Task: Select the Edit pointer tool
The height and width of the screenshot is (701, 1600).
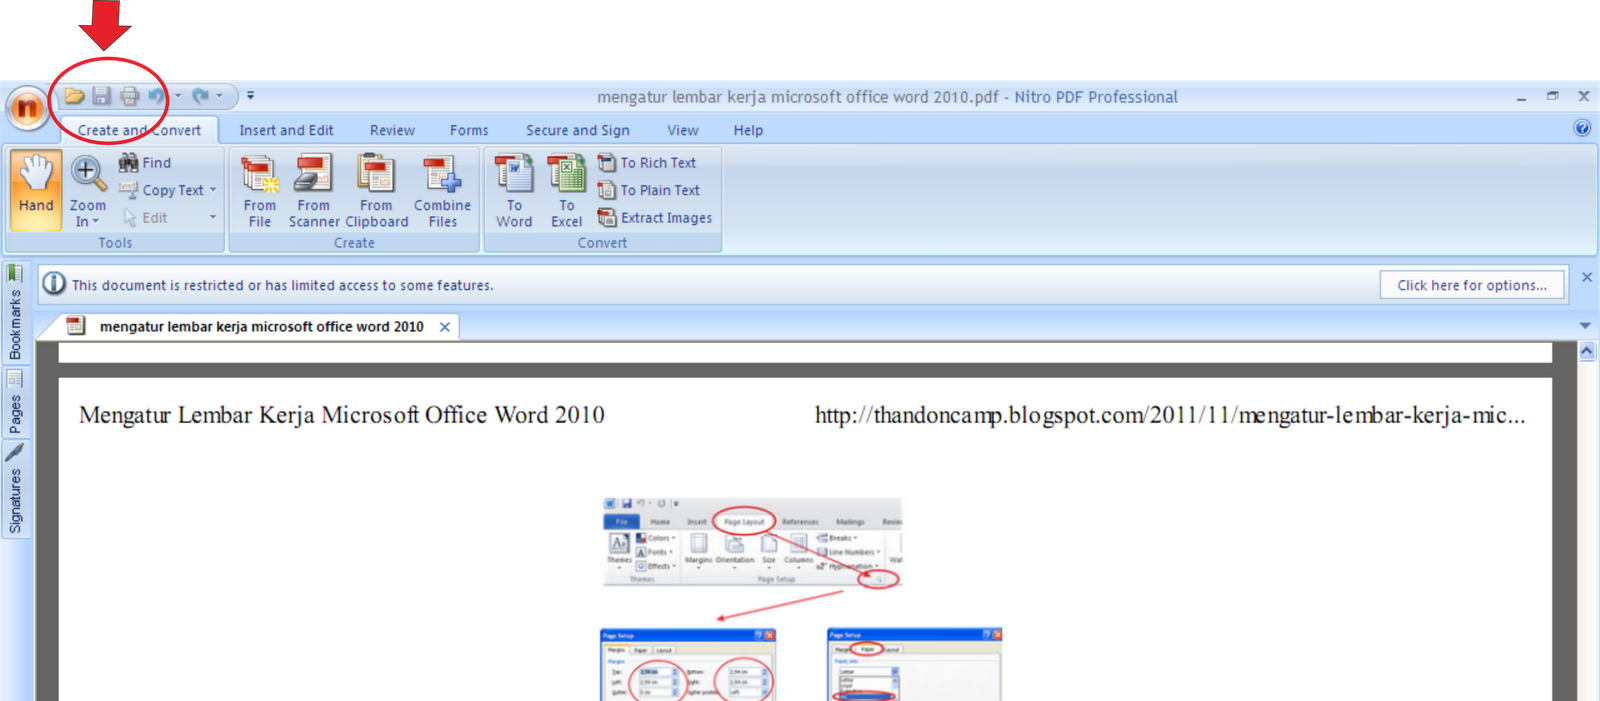Action: pyautogui.click(x=145, y=217)
